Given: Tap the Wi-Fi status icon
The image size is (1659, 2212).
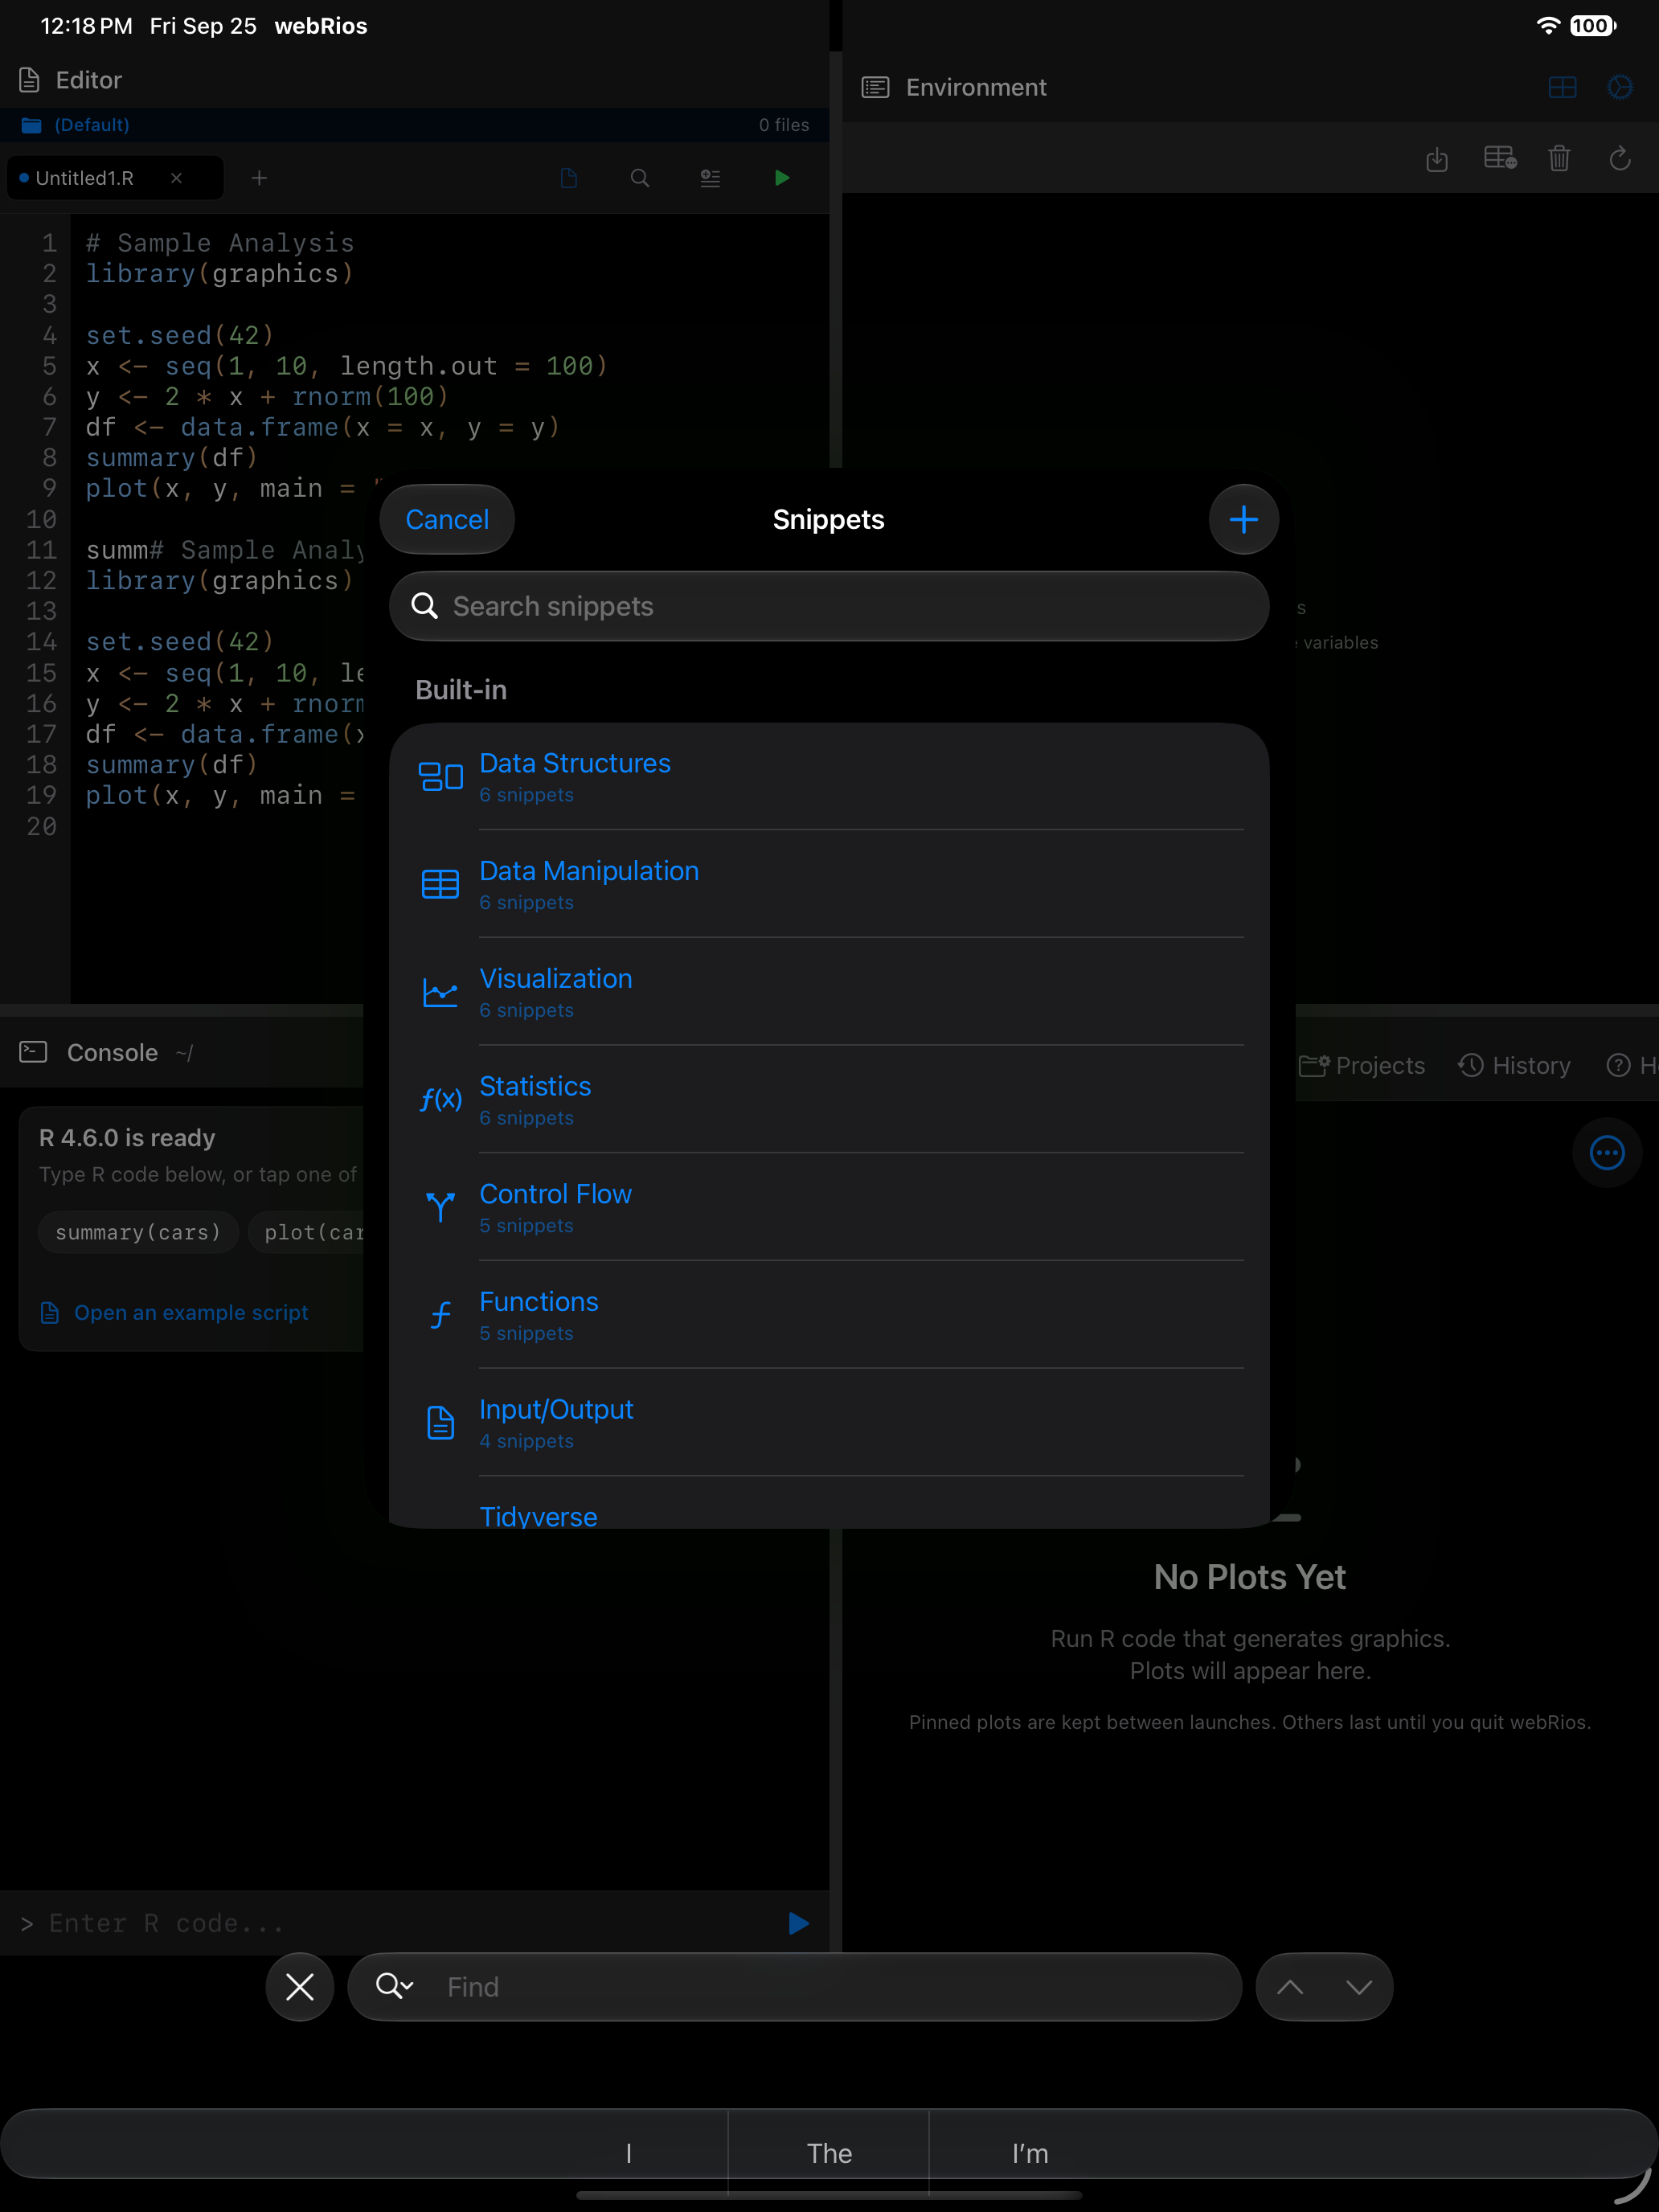Looking at the screenshot, I should [1548, 26].
